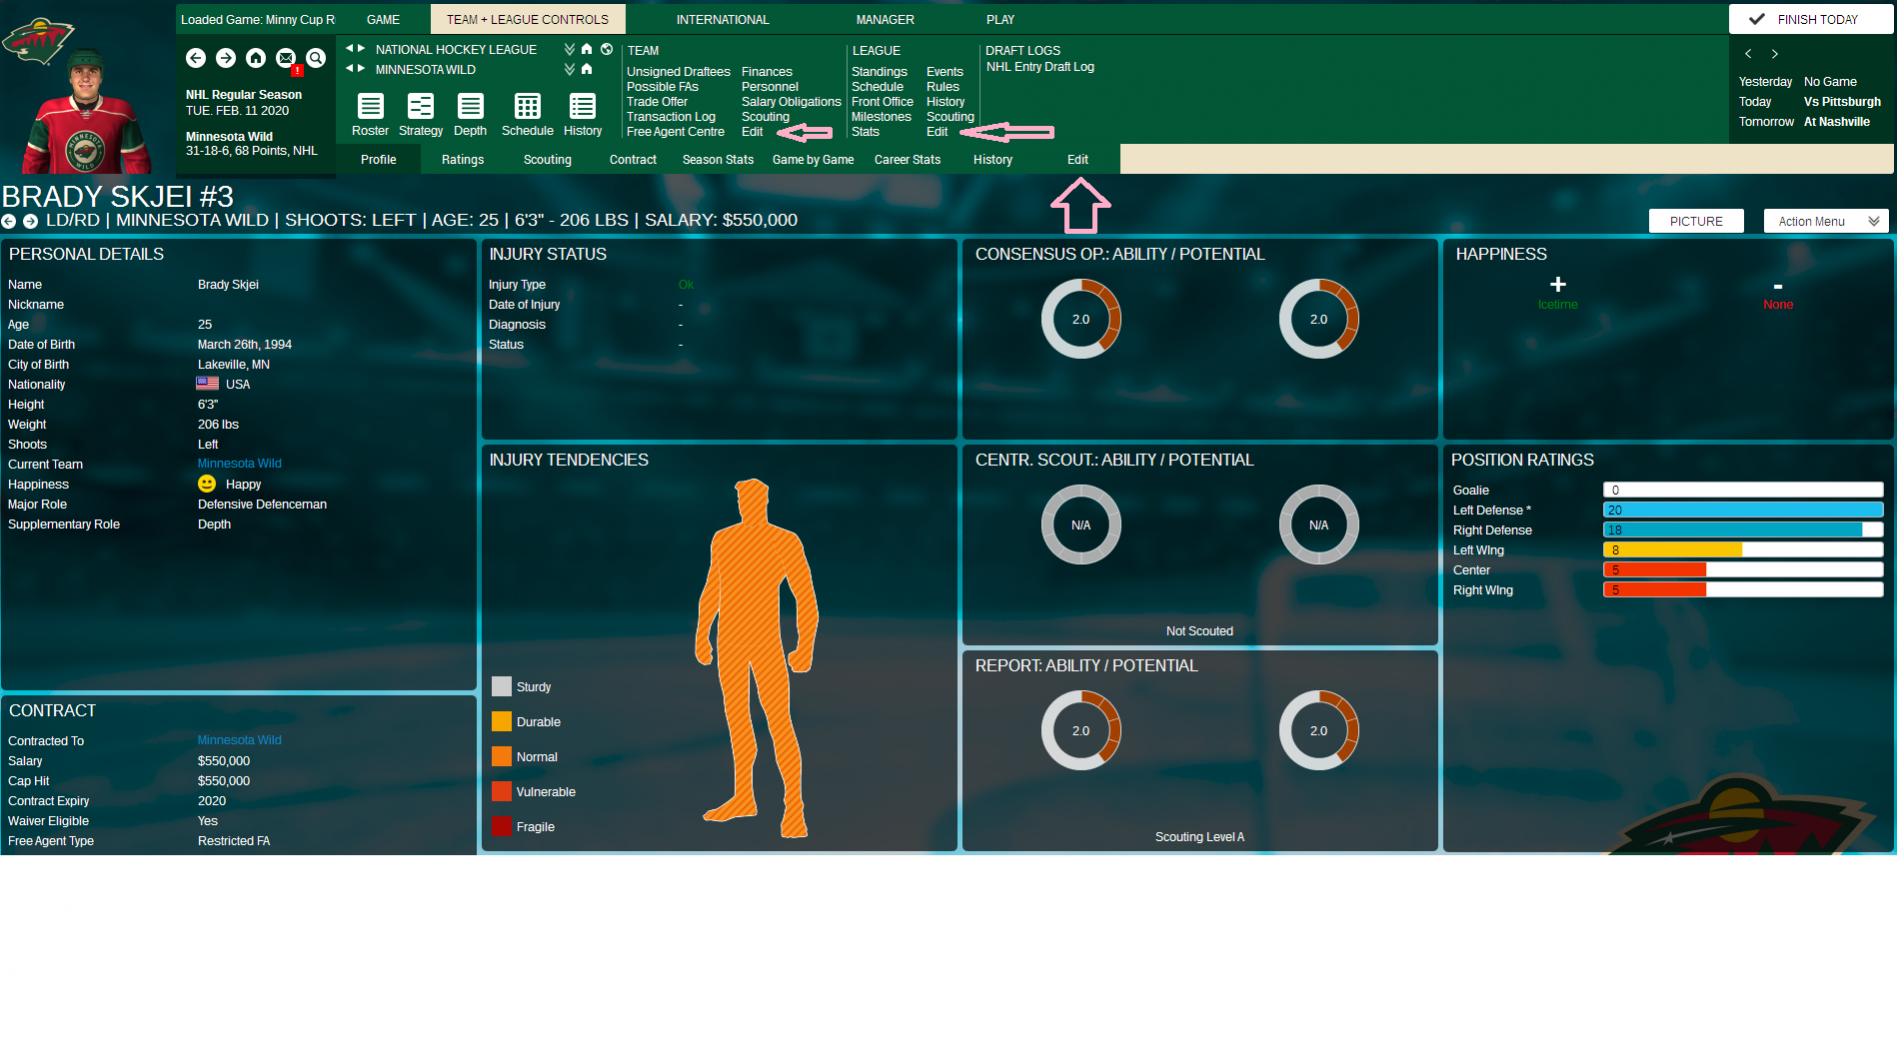Switch to Career Stats tab
1904x1039 pixels.
(907, 160)
